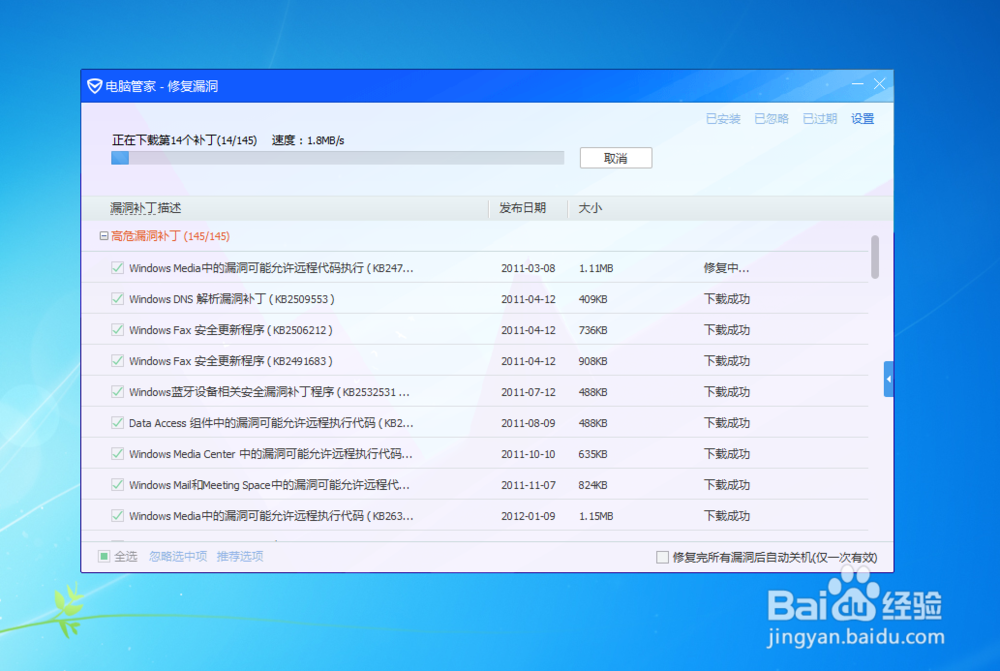Image resolution: width=1000 pixels, height=671 pixels.
Task: Toggle the 全选 select-all checkbox
Action: 104,556
